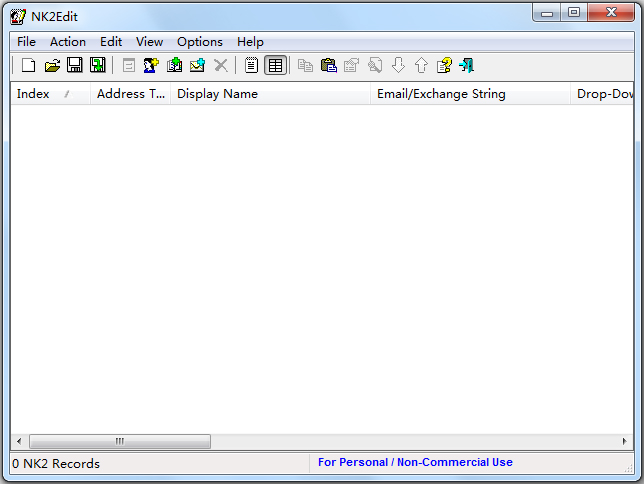Image resolution: width=644 pixels, height=484 pixels.
Task: Close the NK2Edit window
Action: point(611,12)
